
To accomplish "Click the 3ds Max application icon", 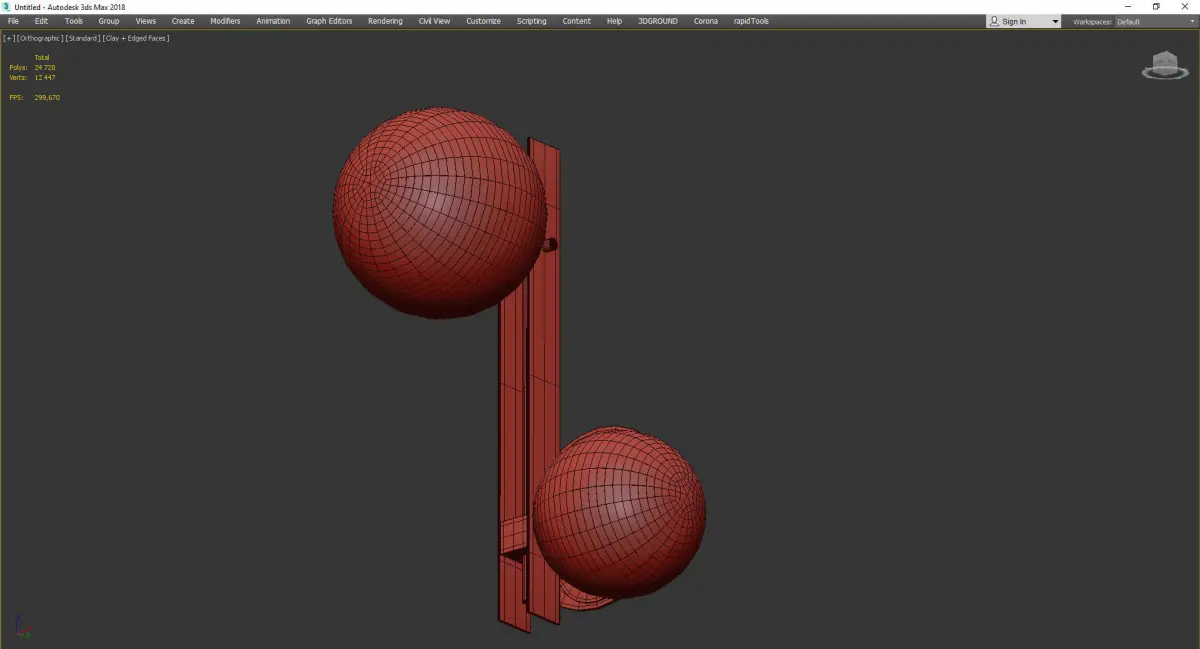I will click(x=6, y=6).
